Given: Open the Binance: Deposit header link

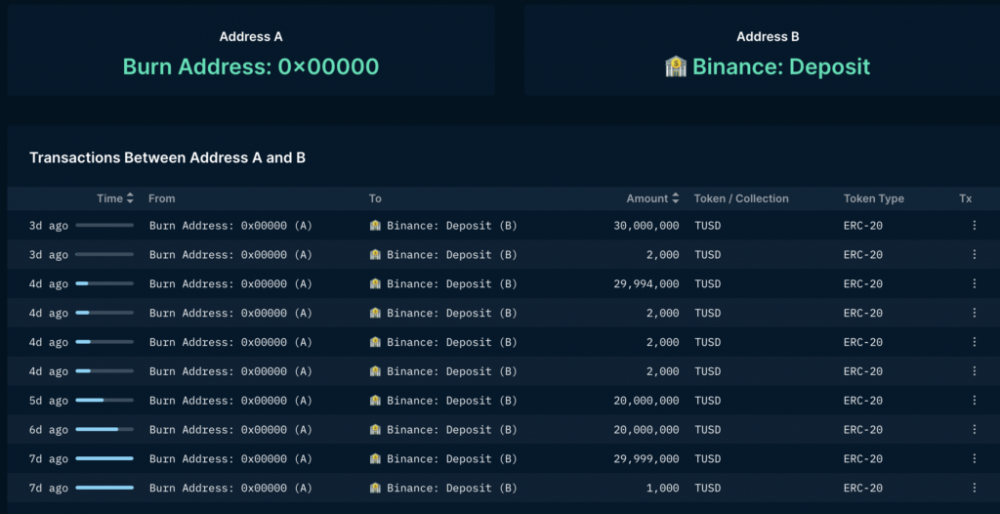Looking at the screenshot, I should (781, 66).
